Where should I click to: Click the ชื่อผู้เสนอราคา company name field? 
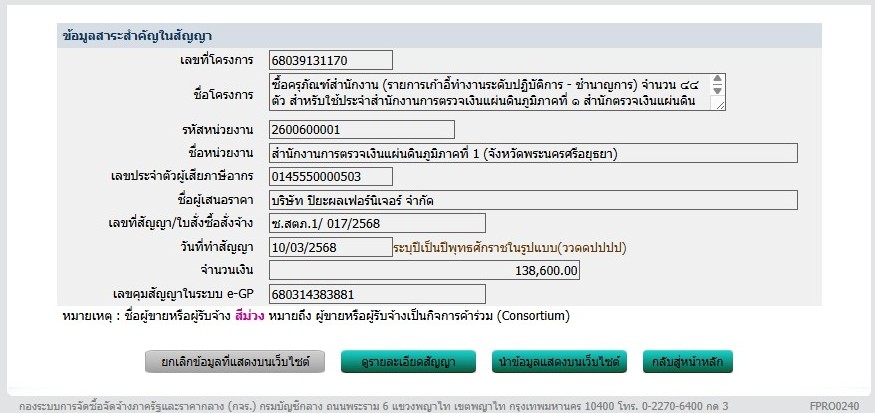point(532,200)
